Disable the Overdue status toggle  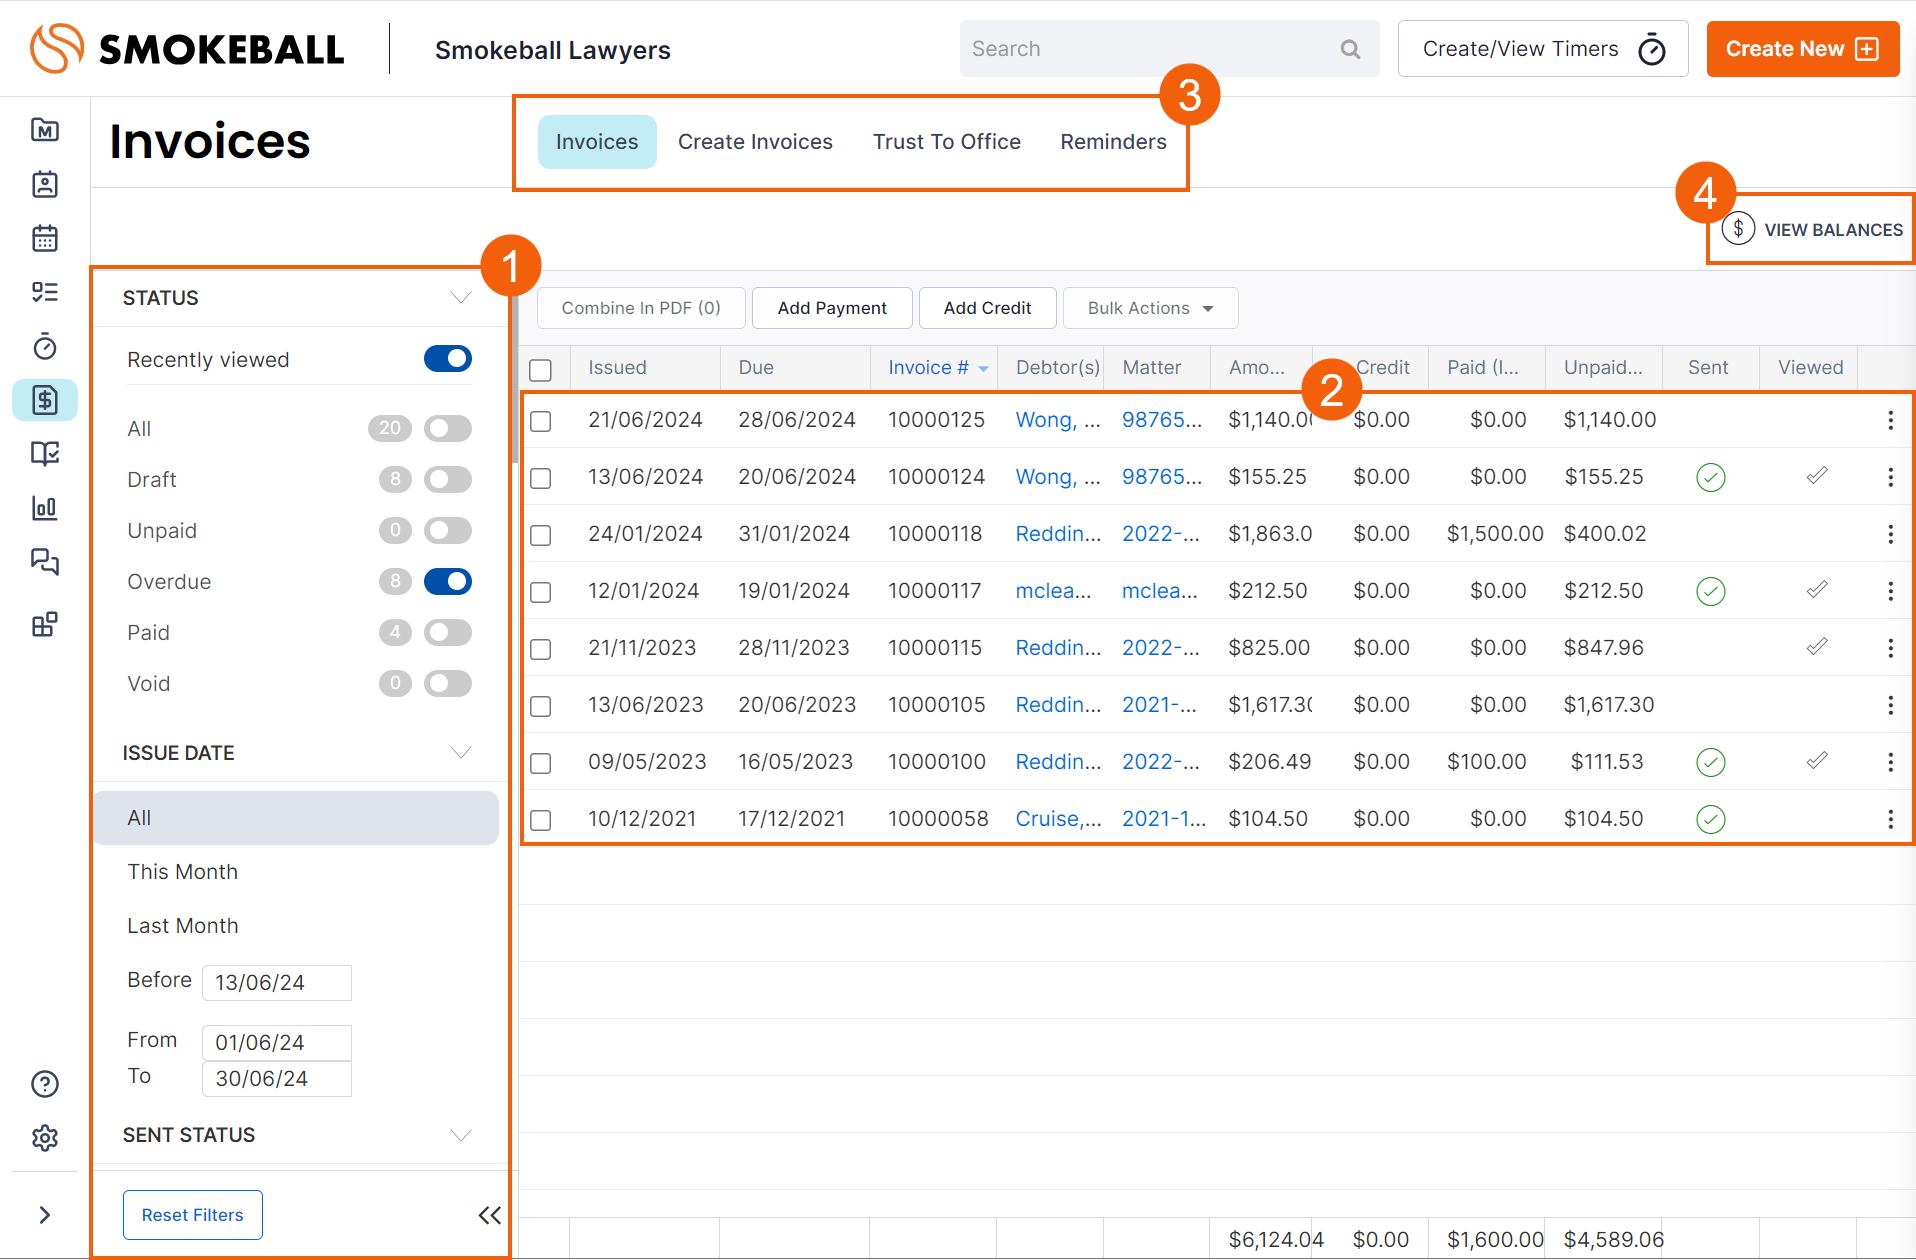(448, 581)
